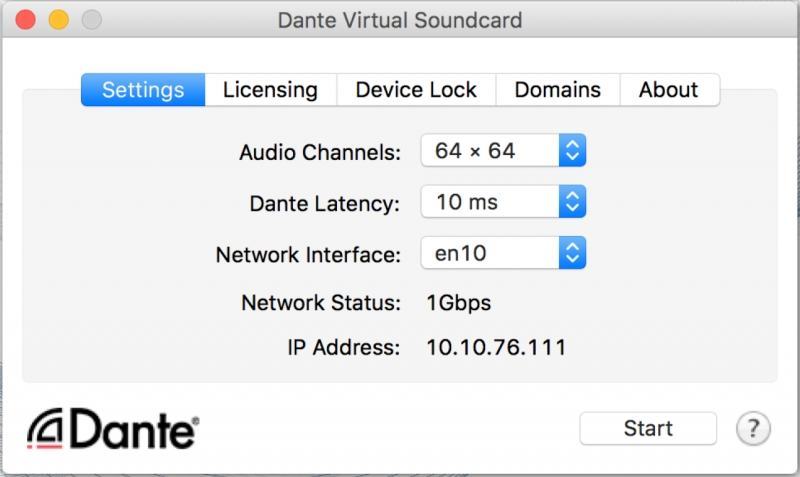Click the Dante logo
800x477 pixels.
113,429
